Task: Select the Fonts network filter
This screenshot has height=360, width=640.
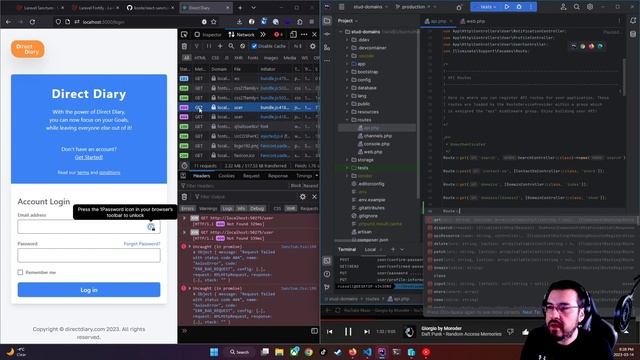Action: tap(253, 58)
